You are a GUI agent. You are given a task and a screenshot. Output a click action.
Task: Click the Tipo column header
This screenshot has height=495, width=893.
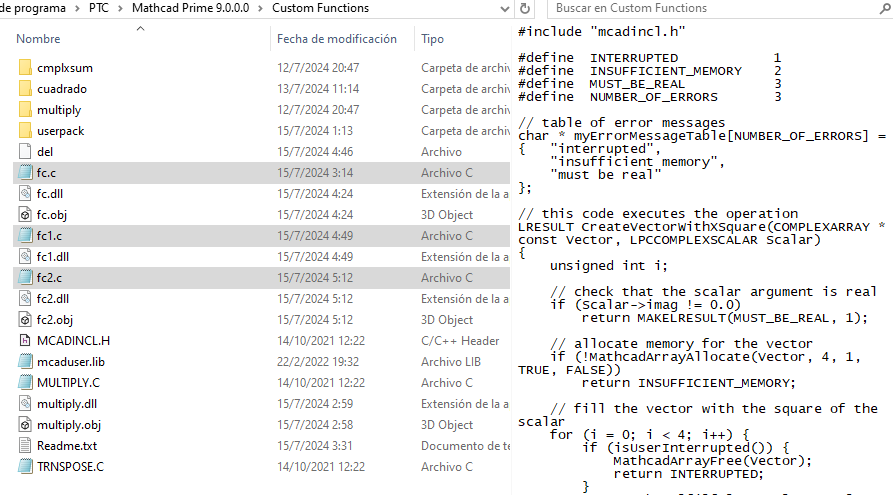pyautogui.click(x=433, y=39)
